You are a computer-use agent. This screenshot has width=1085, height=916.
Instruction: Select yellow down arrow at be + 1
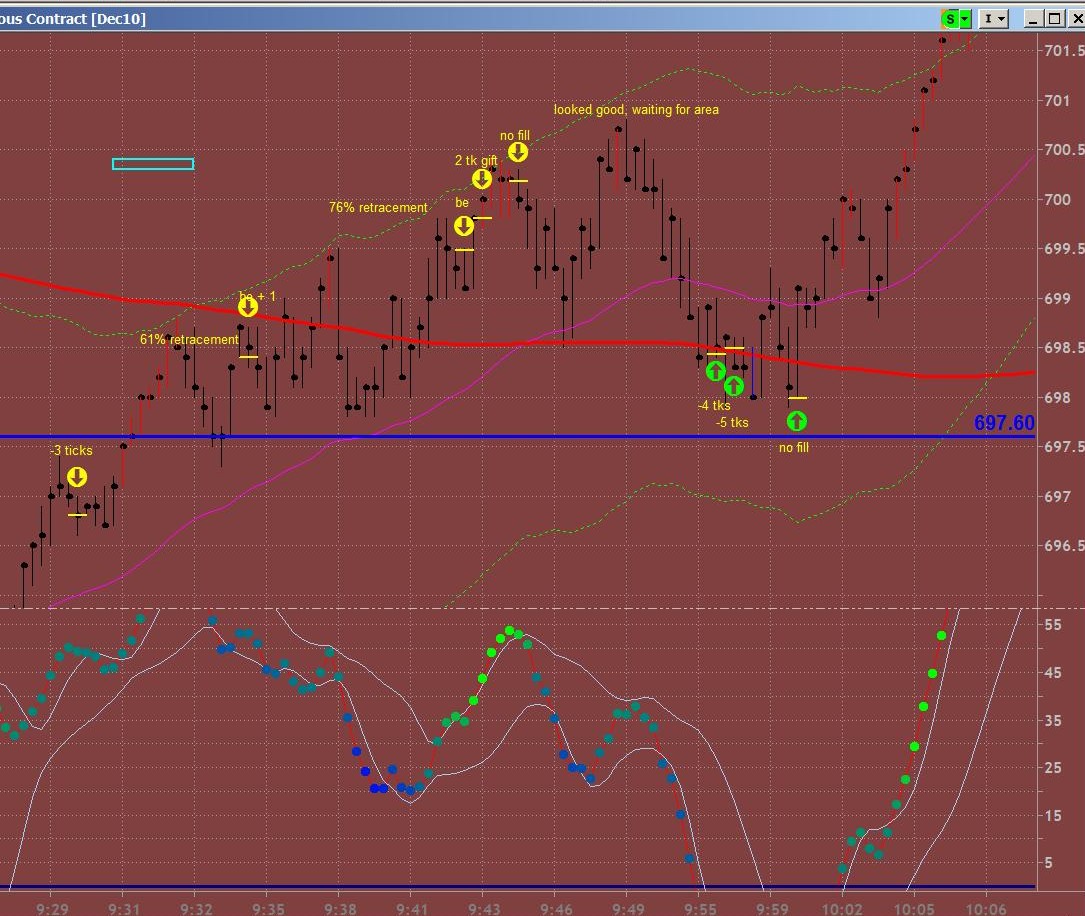(248, 306)
